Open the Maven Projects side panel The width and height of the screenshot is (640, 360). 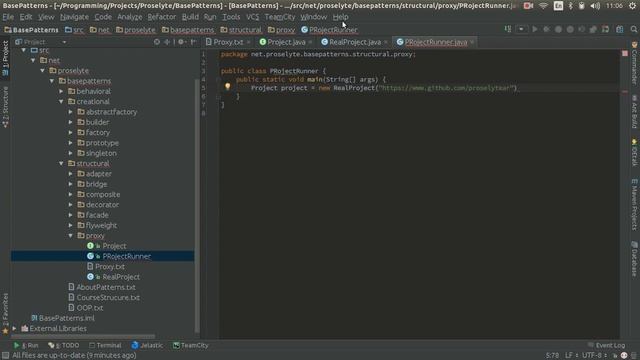pos(634,204)
